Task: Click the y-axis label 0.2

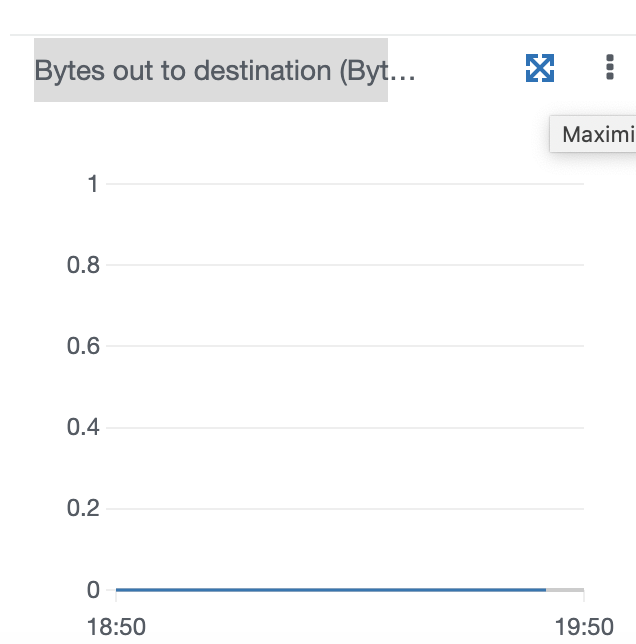Action: click(83, 508)
